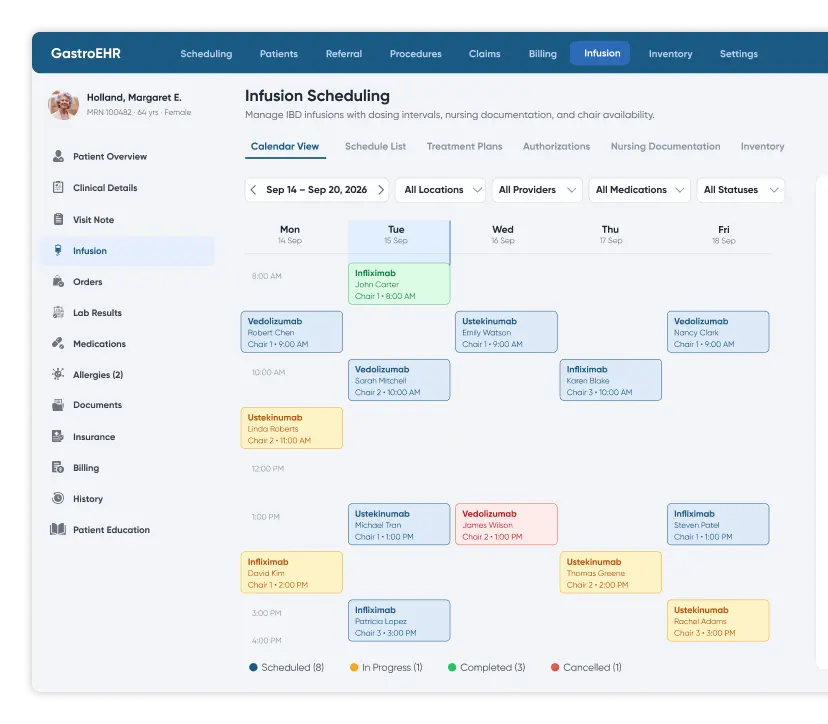Open Michael Tran's Ustekinumab appointment
This screenshot has height=724, width=828.
pyautogui.click(x=399, y=524)
